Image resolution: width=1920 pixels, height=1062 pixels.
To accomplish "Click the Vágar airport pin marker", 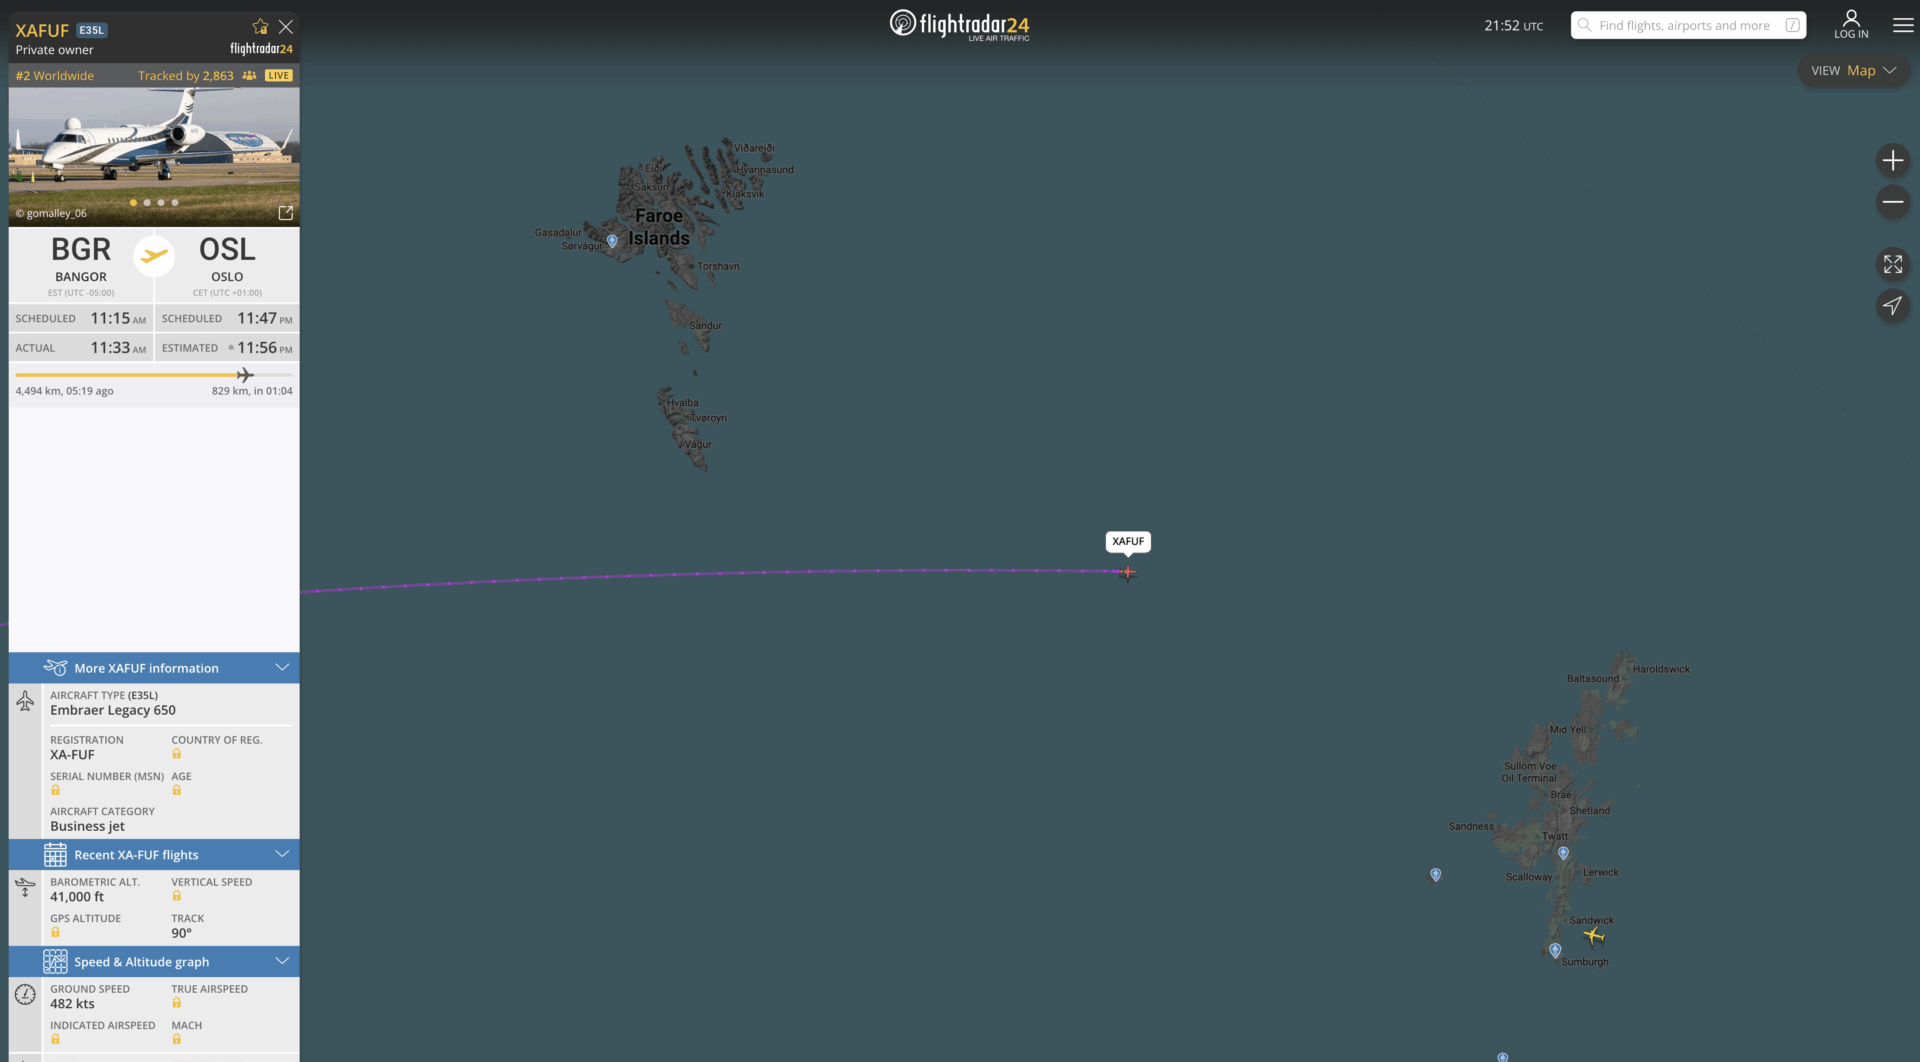I will (x=612, y=241).
